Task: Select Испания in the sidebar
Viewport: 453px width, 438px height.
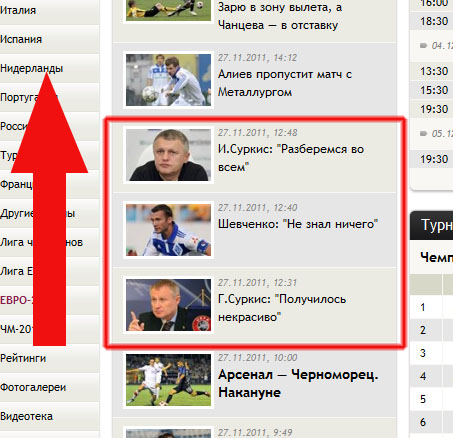Action: pos(21,39)
